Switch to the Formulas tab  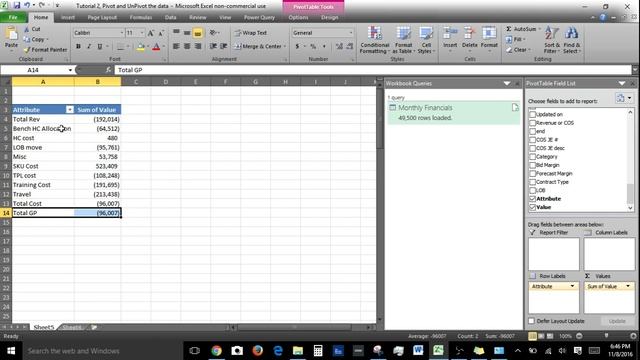point(140,18)
